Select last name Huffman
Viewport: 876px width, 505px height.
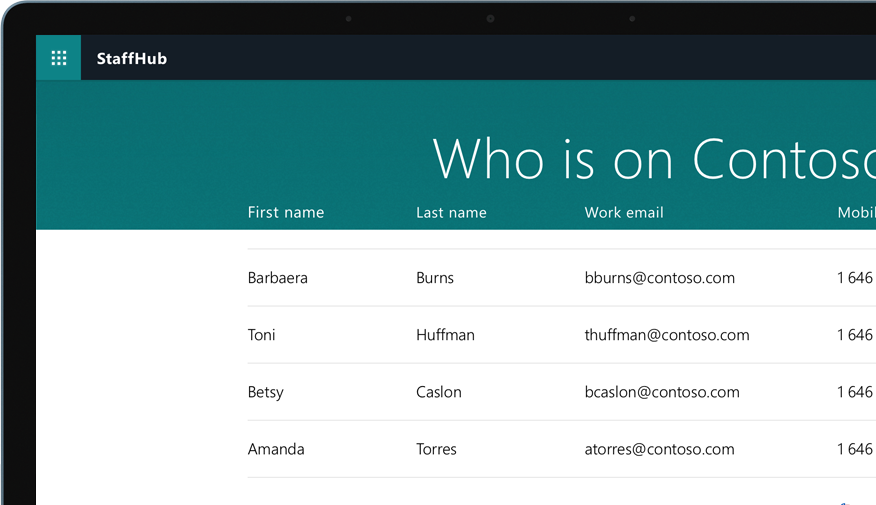[x=445, y=335]
